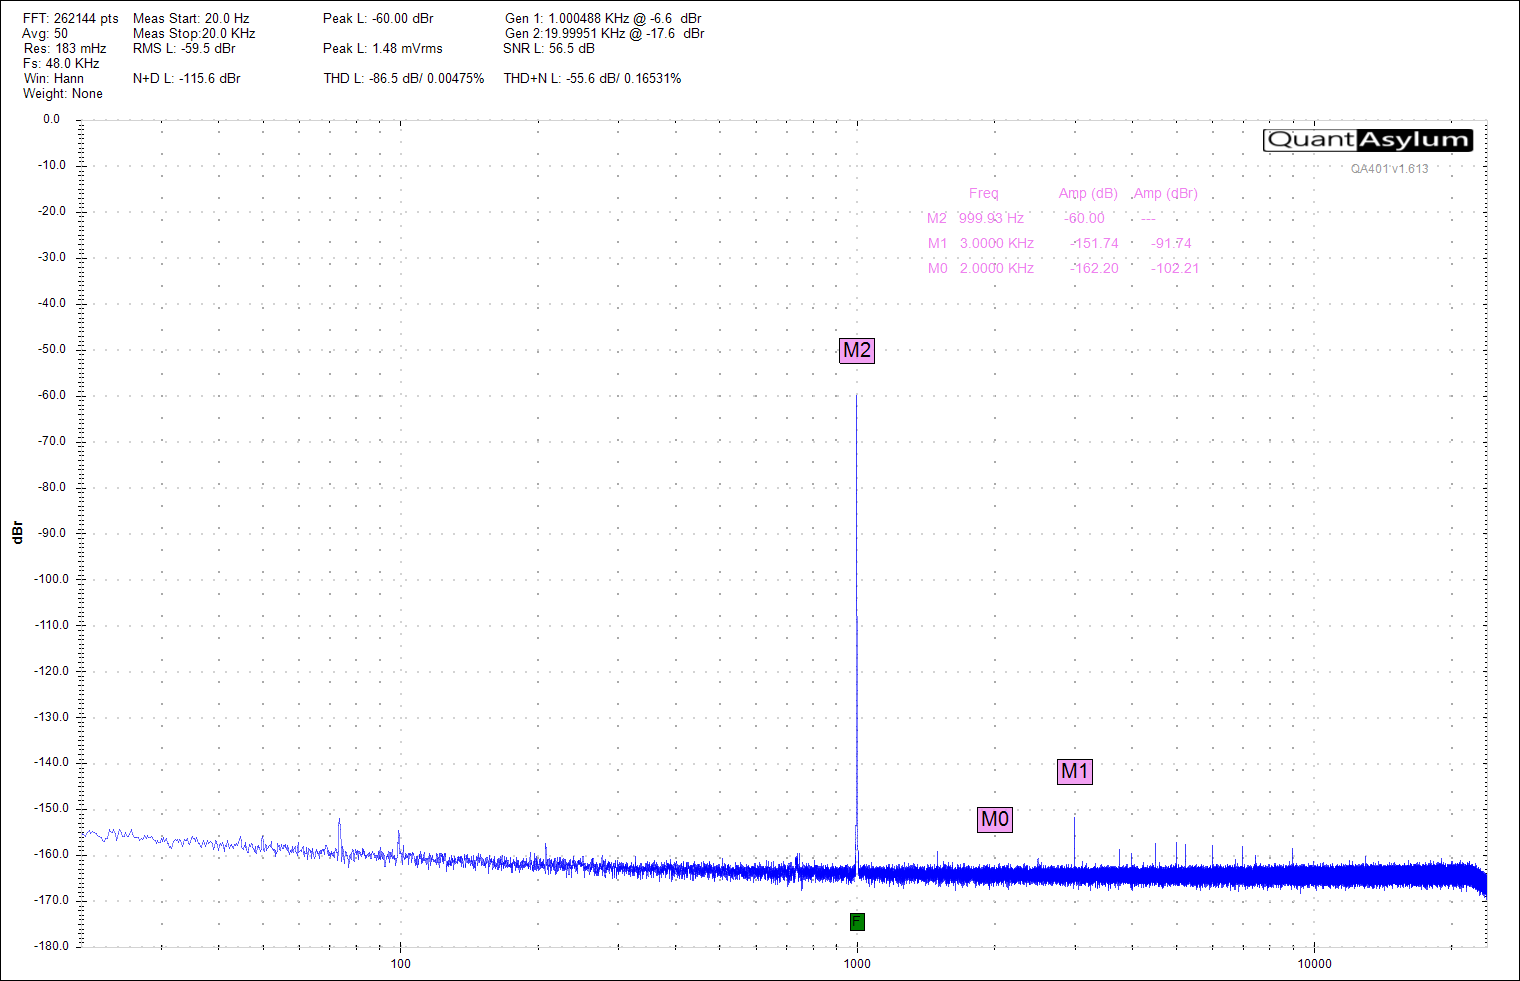Click the -60.0 Y-axis label
Viewport: 1520px width, 981px height.
[52, 395]
